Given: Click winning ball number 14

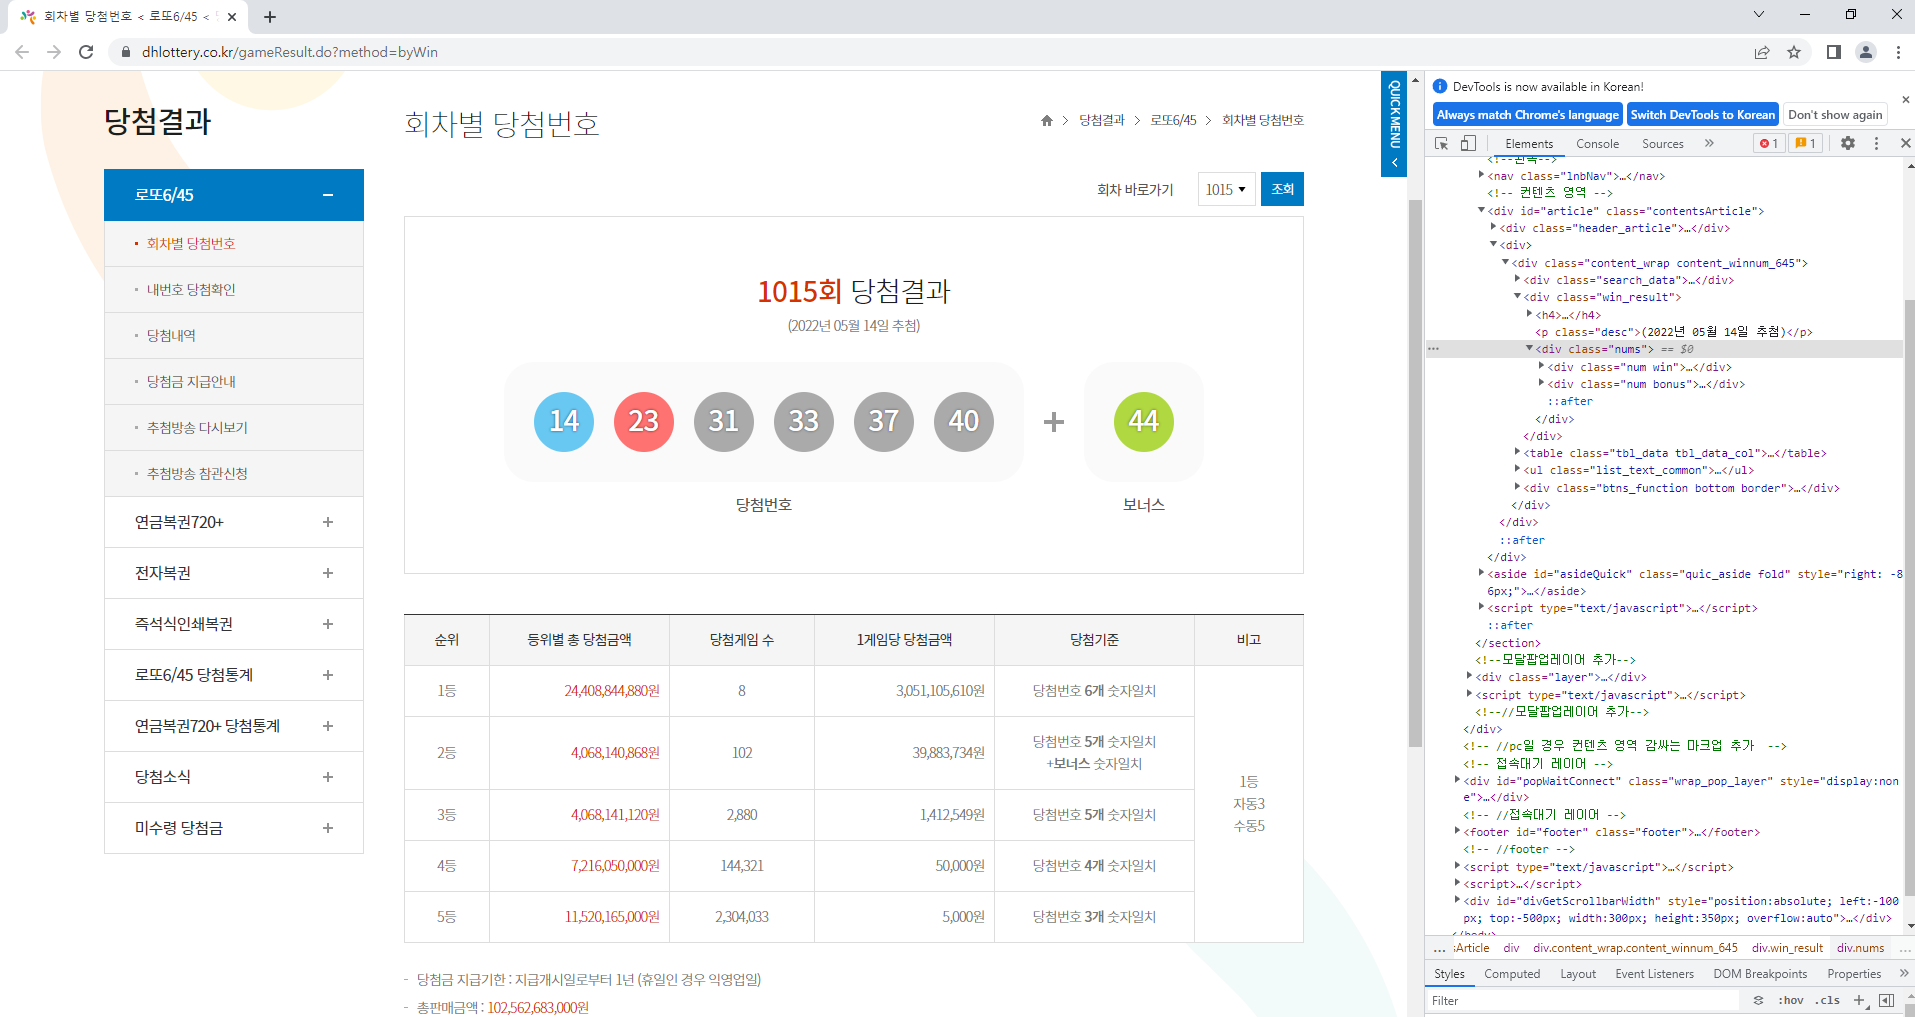Looking at the screenshot, I should (564, 422).
